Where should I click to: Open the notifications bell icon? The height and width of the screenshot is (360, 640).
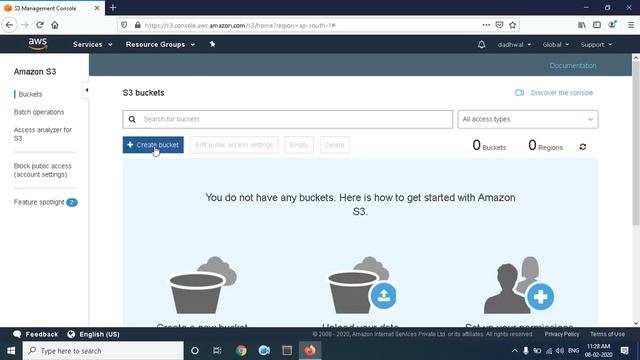[x=482, y=44]
